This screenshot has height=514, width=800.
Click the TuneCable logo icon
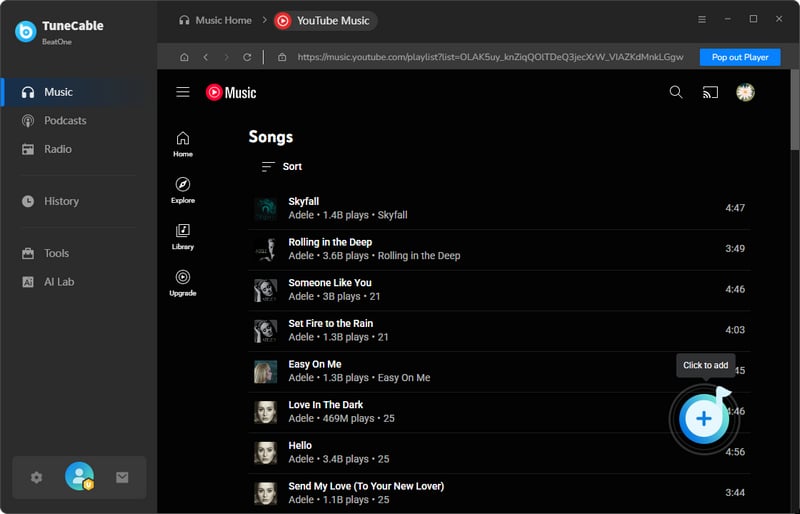click(x=26, y=32)
